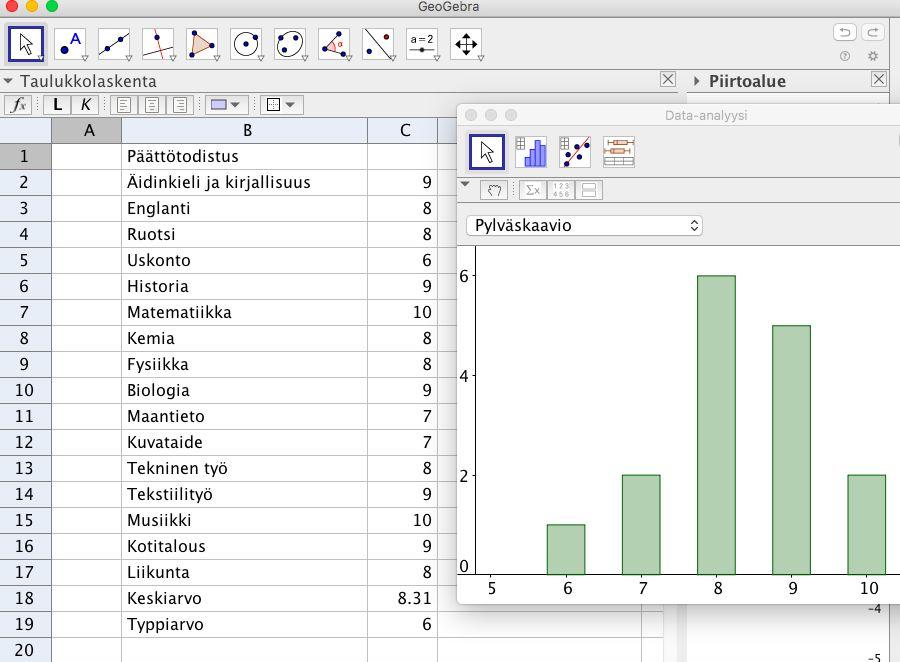This screenshot has height=662, width=900.
Task: Click the Keskiarvo value 8.31 cell
Action: 403,598
